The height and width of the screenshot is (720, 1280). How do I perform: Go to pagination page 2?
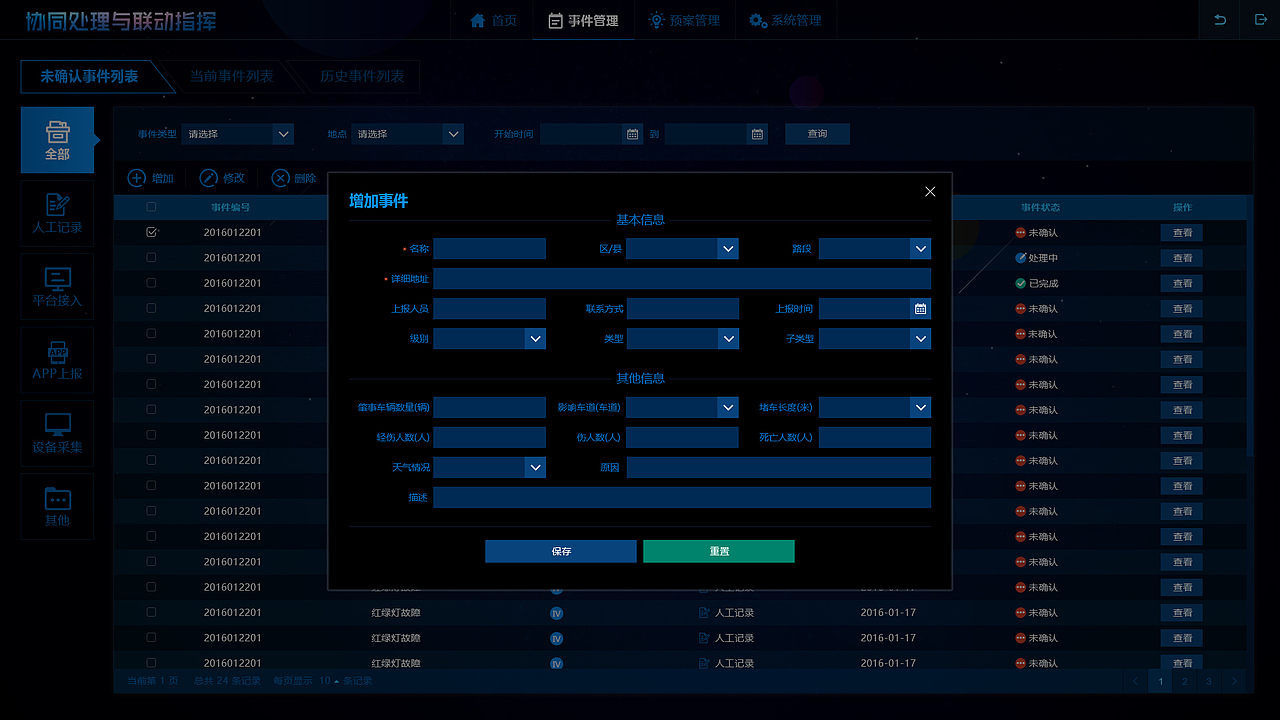[x=1185, y=681]
